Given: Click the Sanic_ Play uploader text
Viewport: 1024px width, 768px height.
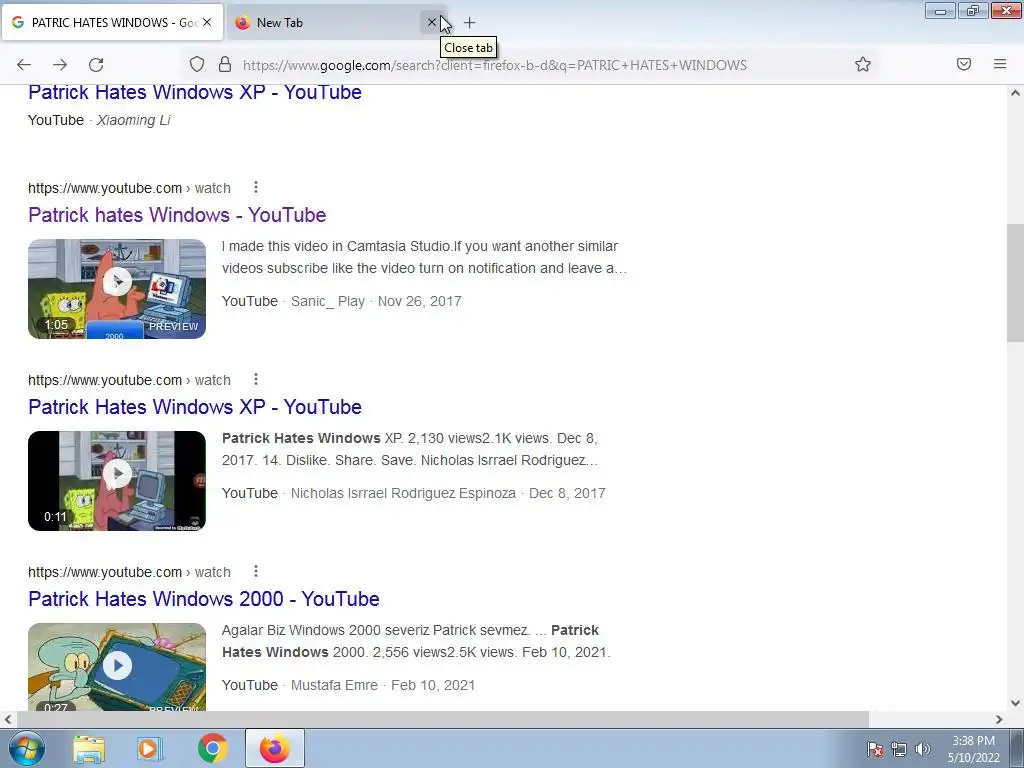Looking at the screenshot, I should tap(328, 301).
